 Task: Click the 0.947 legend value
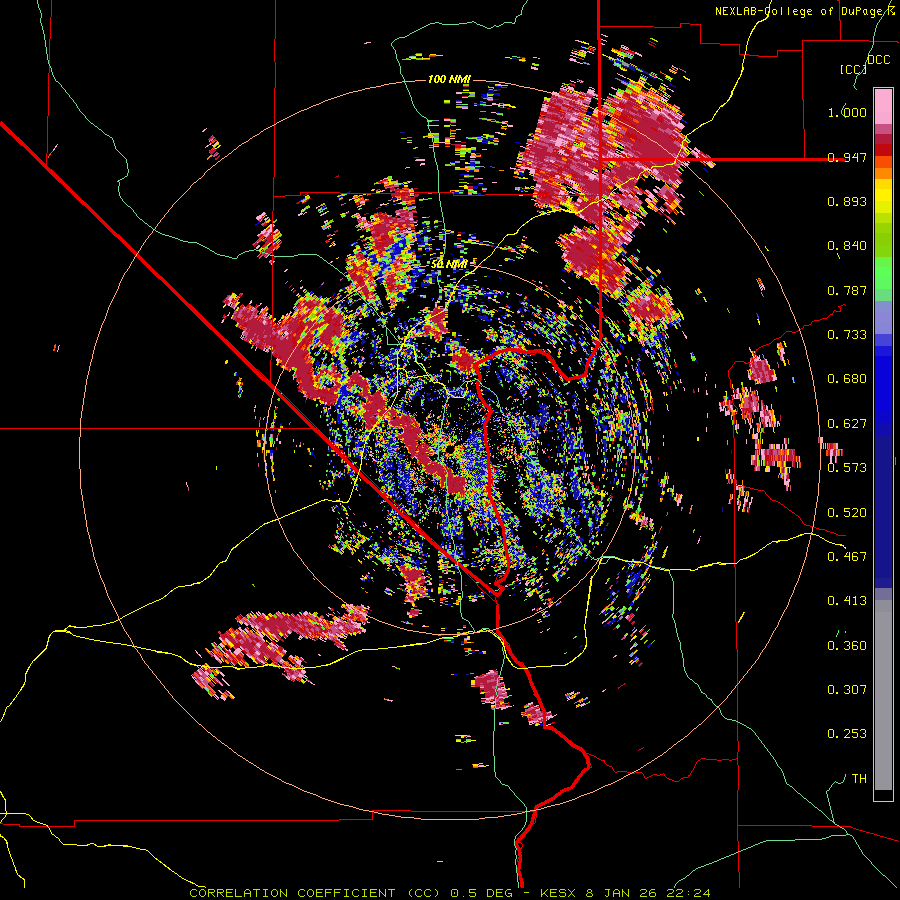[x=847, y=157]
